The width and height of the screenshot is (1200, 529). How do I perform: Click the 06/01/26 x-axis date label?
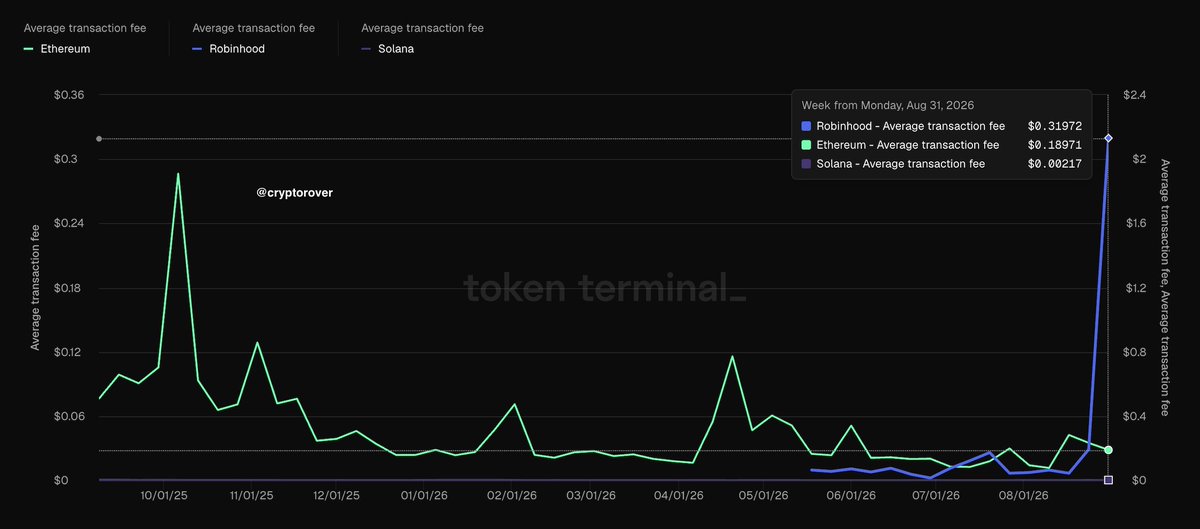pos(851,495)
